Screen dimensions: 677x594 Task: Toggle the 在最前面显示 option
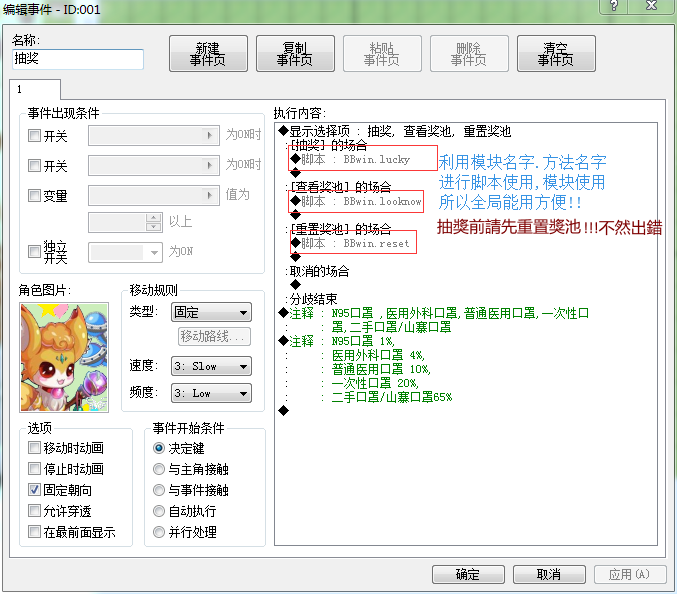pyautogui.click(x=34, y=532)
